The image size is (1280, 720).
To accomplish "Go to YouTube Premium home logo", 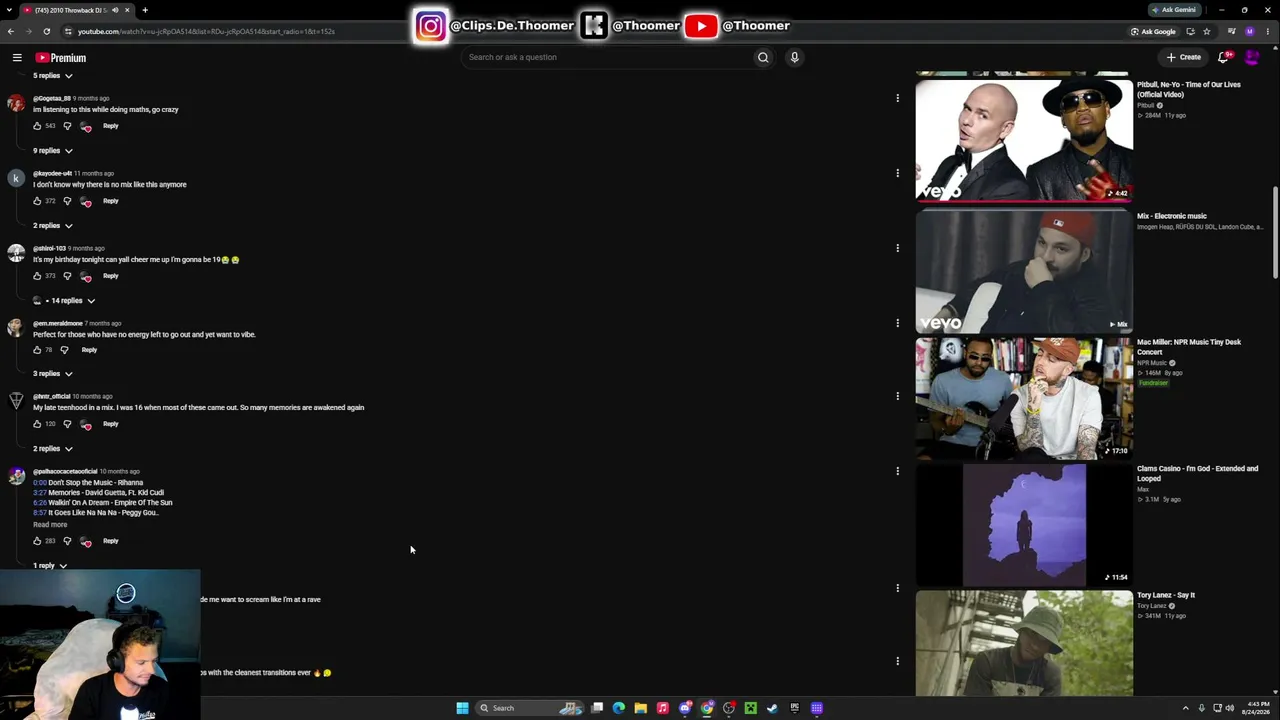I will 61,58.
